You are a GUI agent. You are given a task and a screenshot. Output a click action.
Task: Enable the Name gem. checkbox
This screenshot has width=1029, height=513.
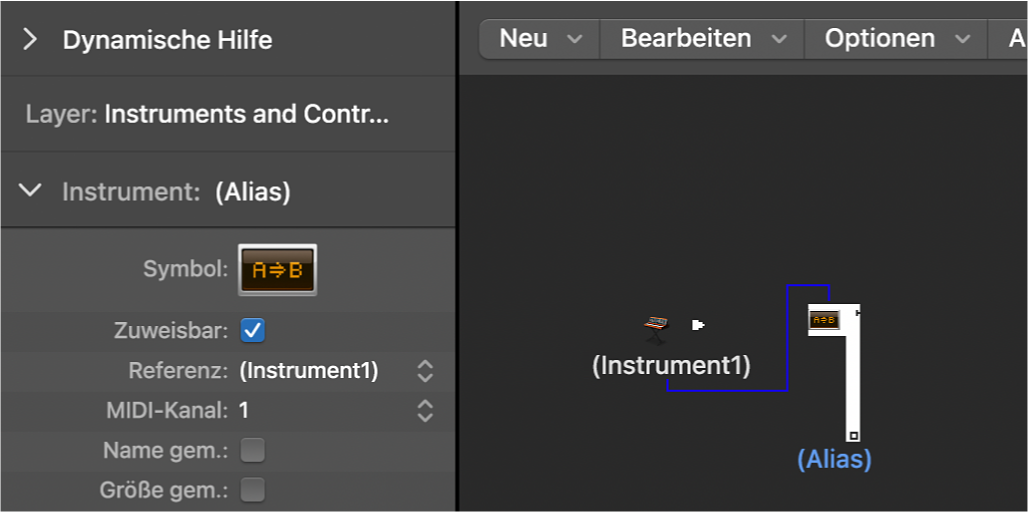pos(253,450)
